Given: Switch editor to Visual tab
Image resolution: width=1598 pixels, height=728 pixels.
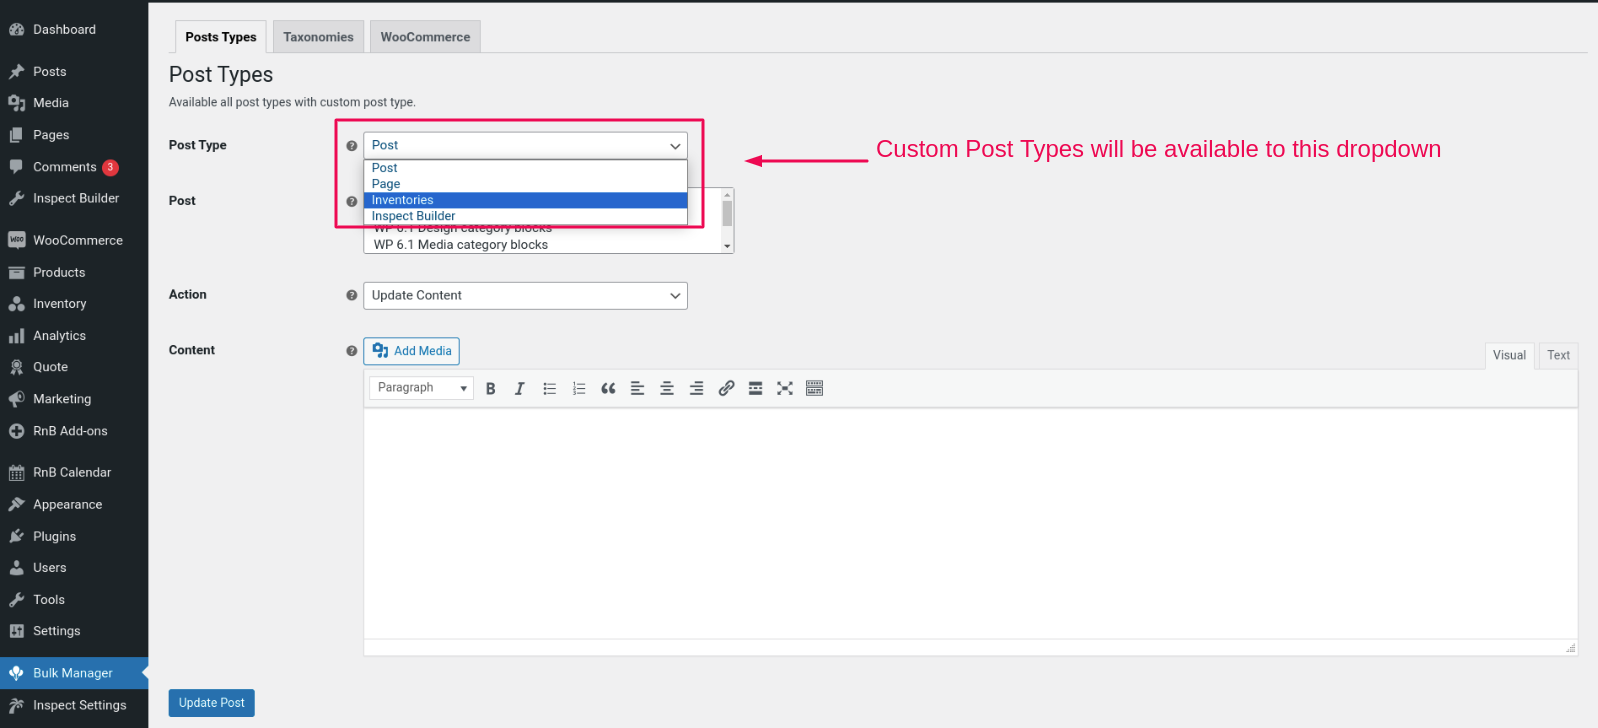Looking at the screenshot, I should click(1509, 355).
